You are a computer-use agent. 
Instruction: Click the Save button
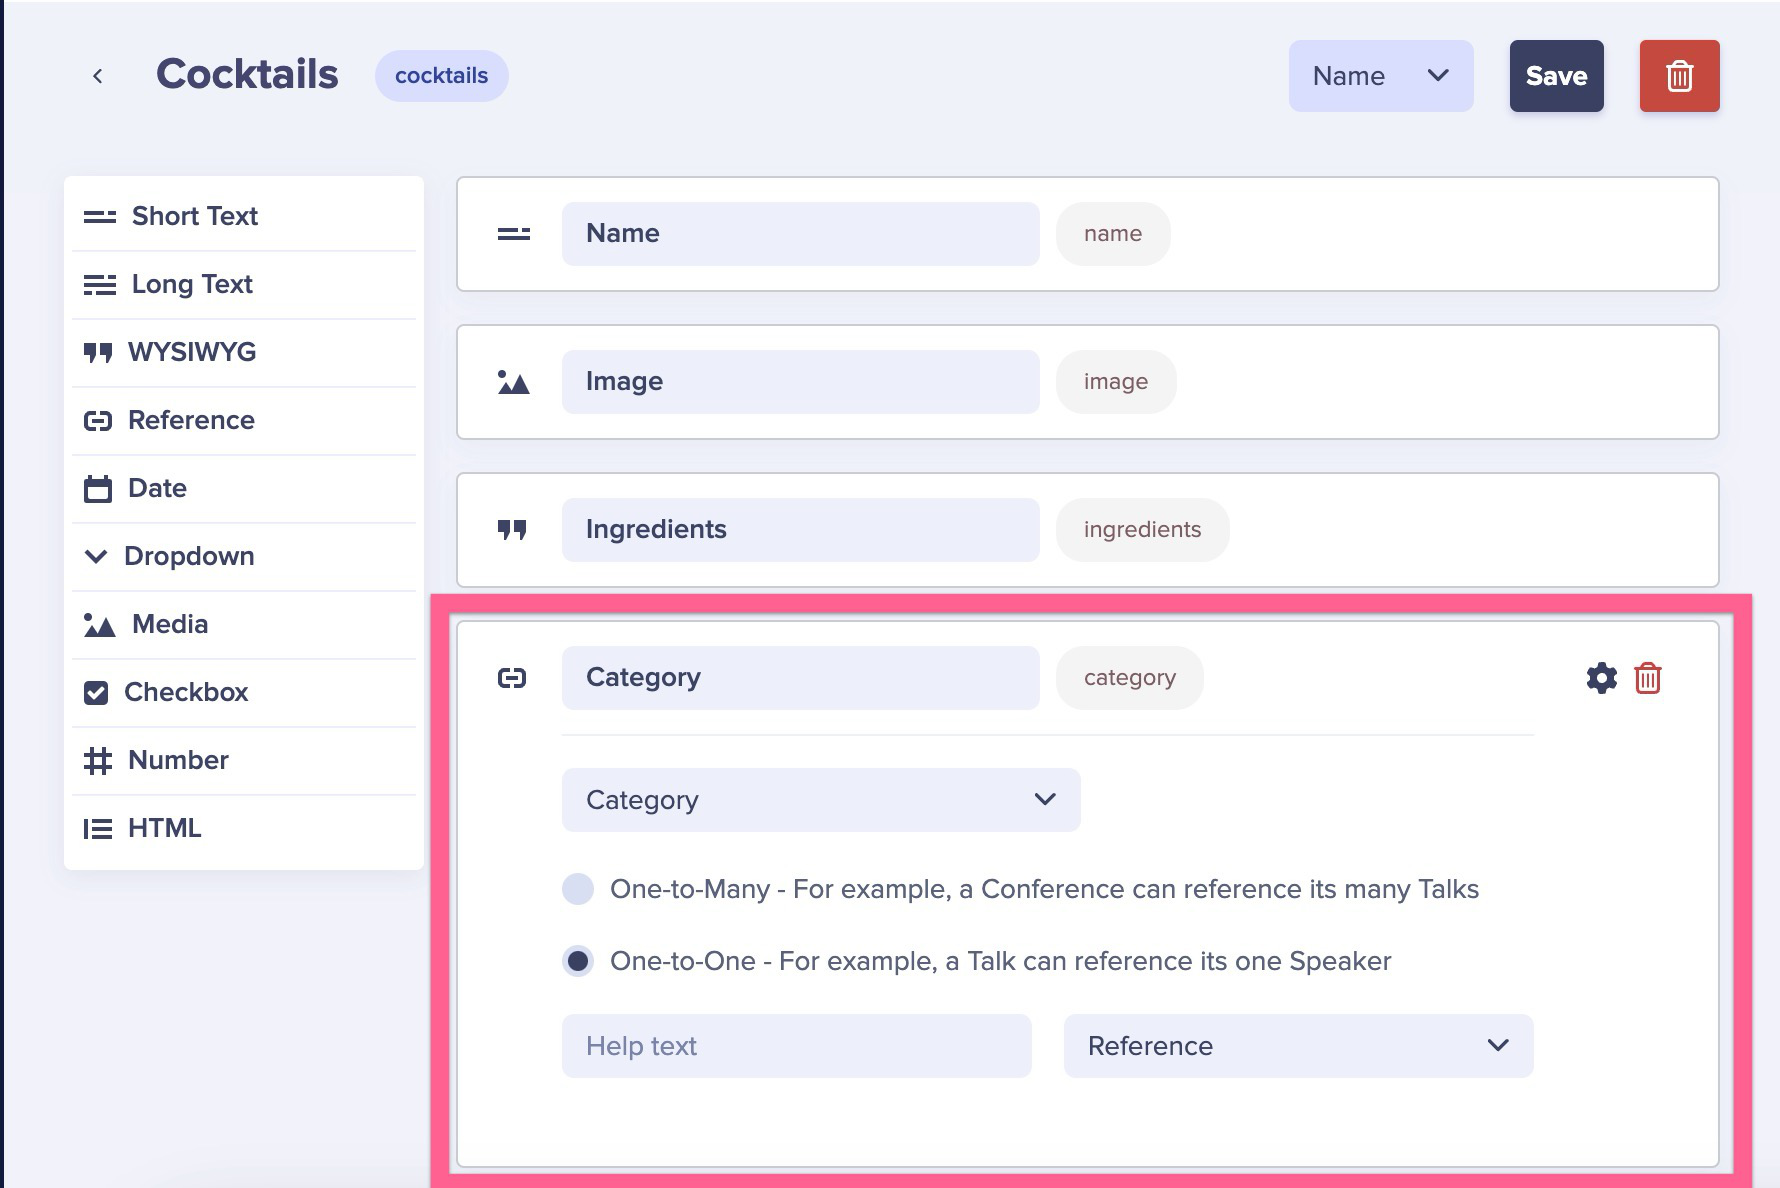point(1556,75)
